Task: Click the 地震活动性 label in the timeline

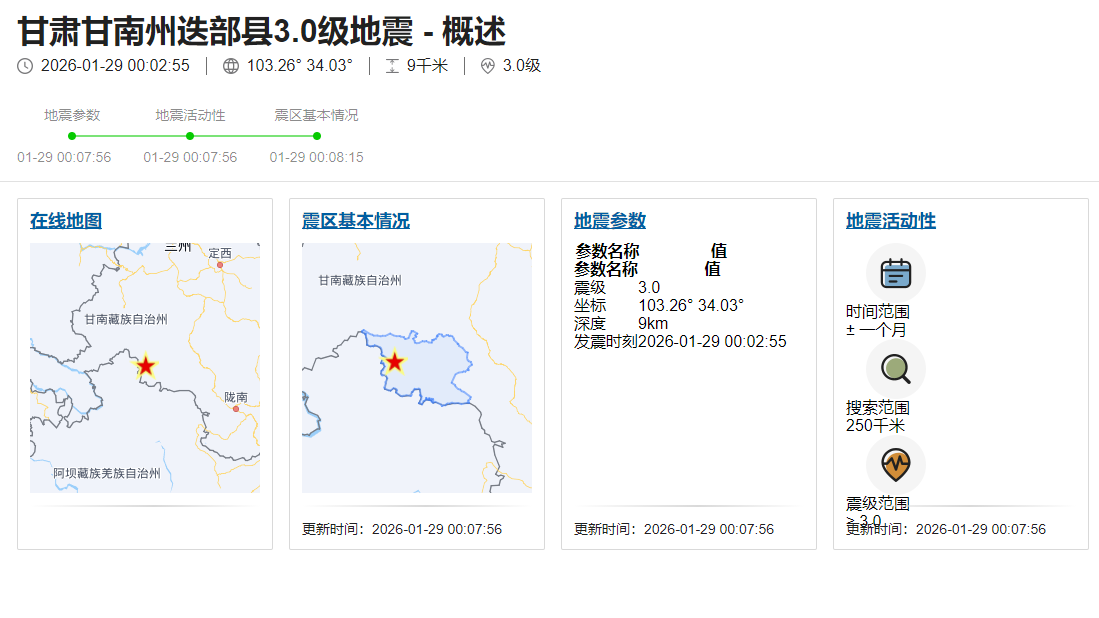Action: pyautogui.click(x=190, y=115)
